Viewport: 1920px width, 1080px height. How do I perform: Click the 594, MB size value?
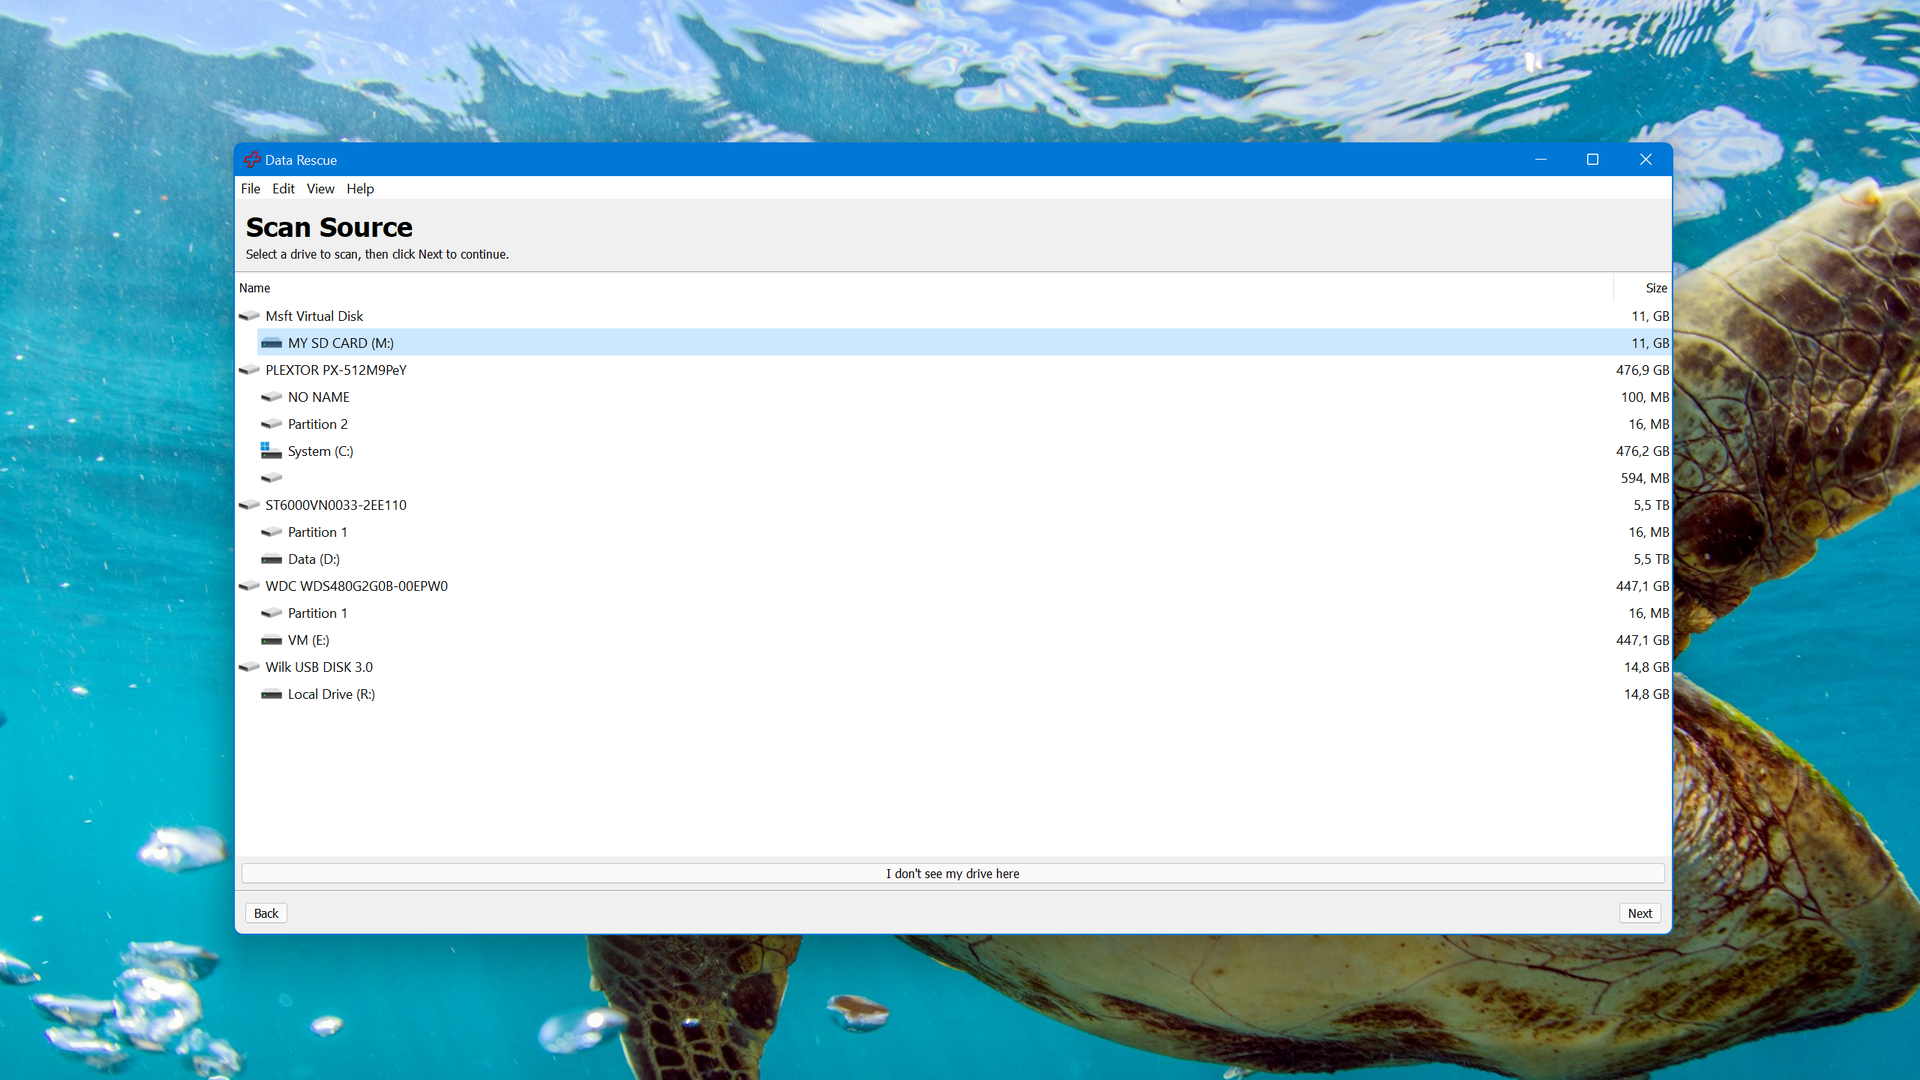[1645, 478]
